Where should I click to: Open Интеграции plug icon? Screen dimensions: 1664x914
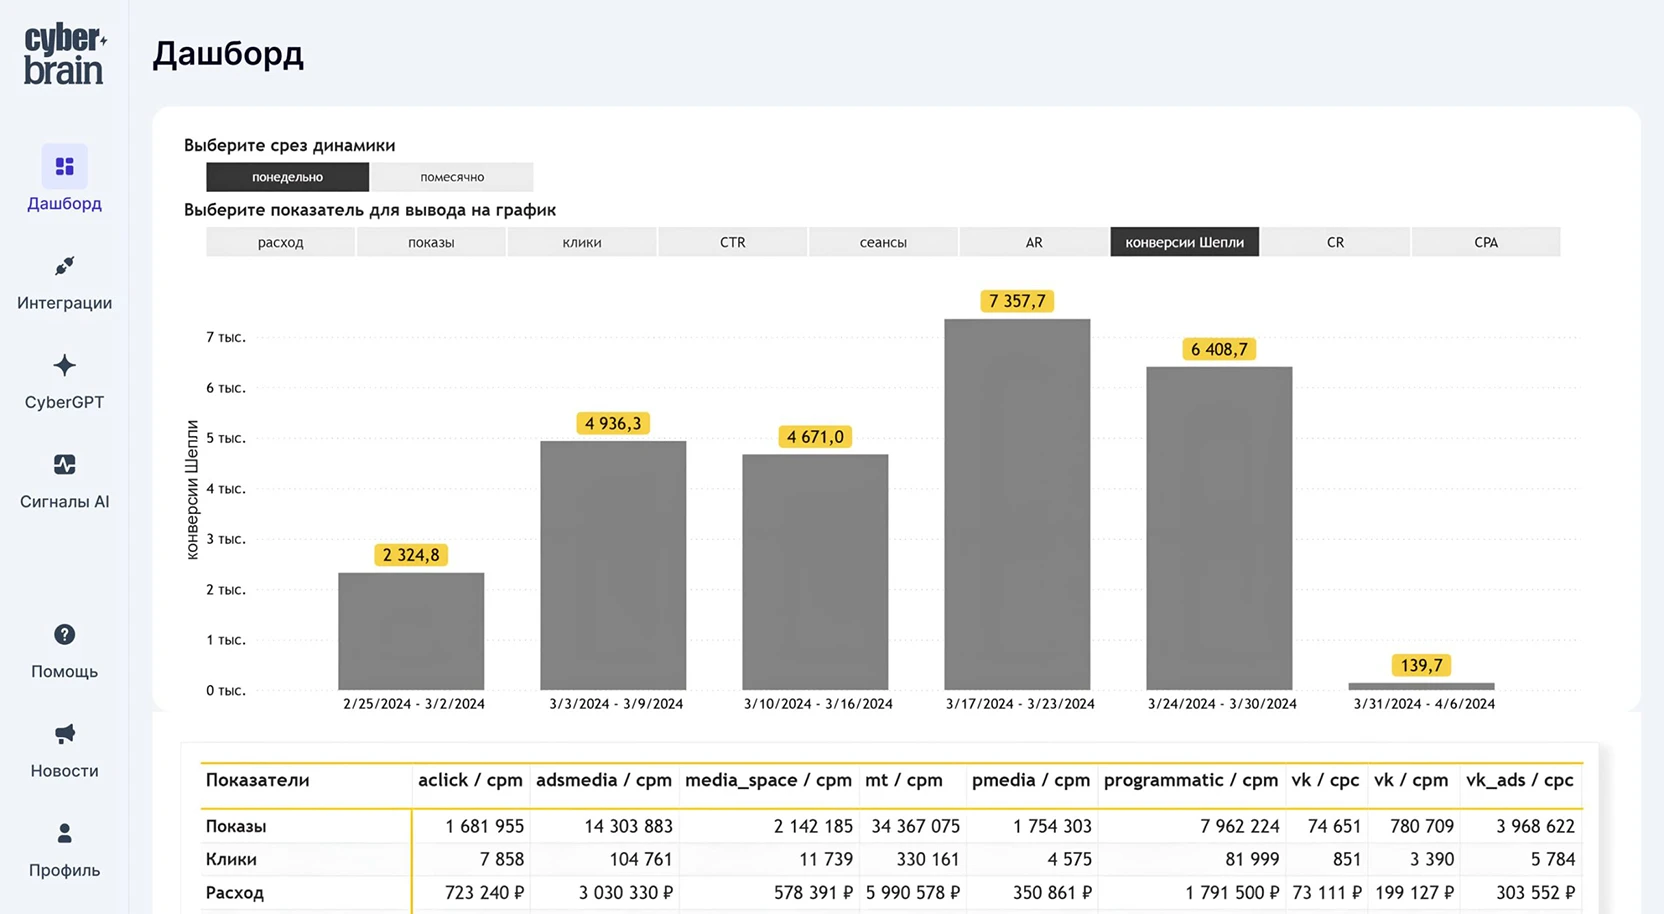(x=64, y=266)
